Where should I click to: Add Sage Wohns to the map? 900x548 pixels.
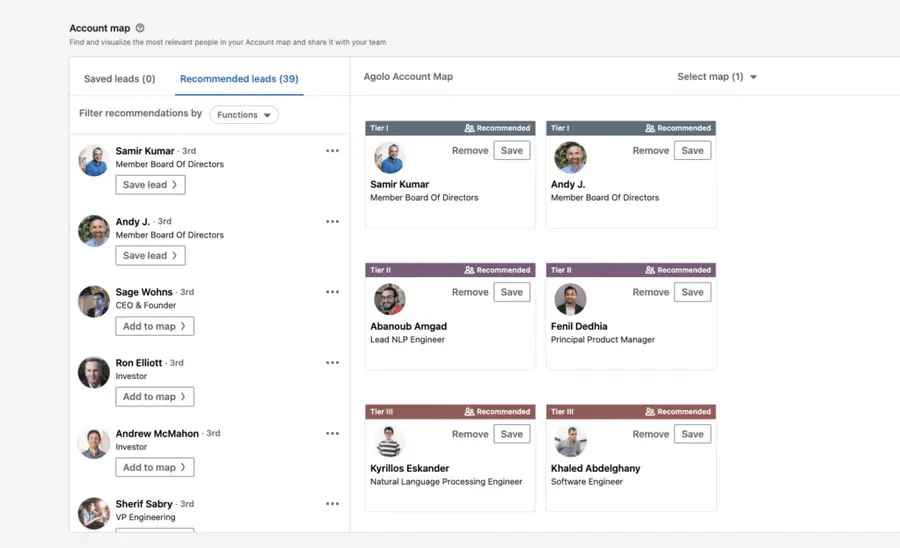pyautogui.click(x=154, y=326)
